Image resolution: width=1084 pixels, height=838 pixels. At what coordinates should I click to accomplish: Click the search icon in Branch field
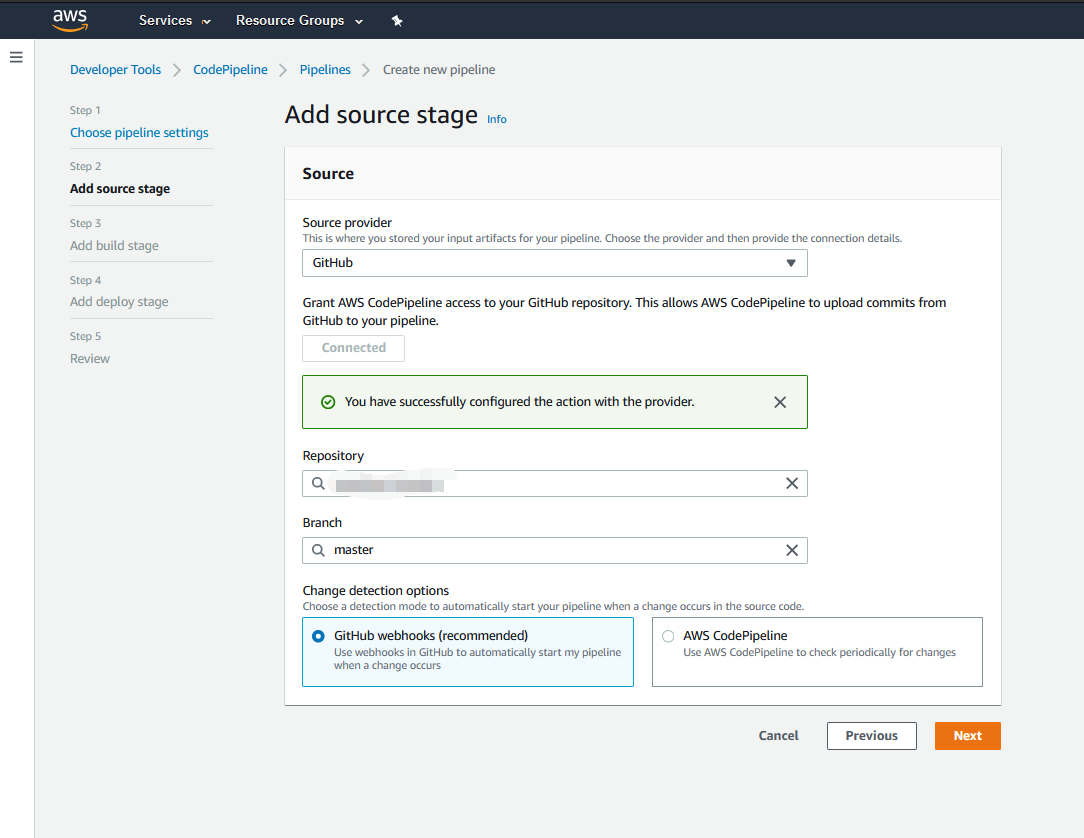(x=318, y=550)
